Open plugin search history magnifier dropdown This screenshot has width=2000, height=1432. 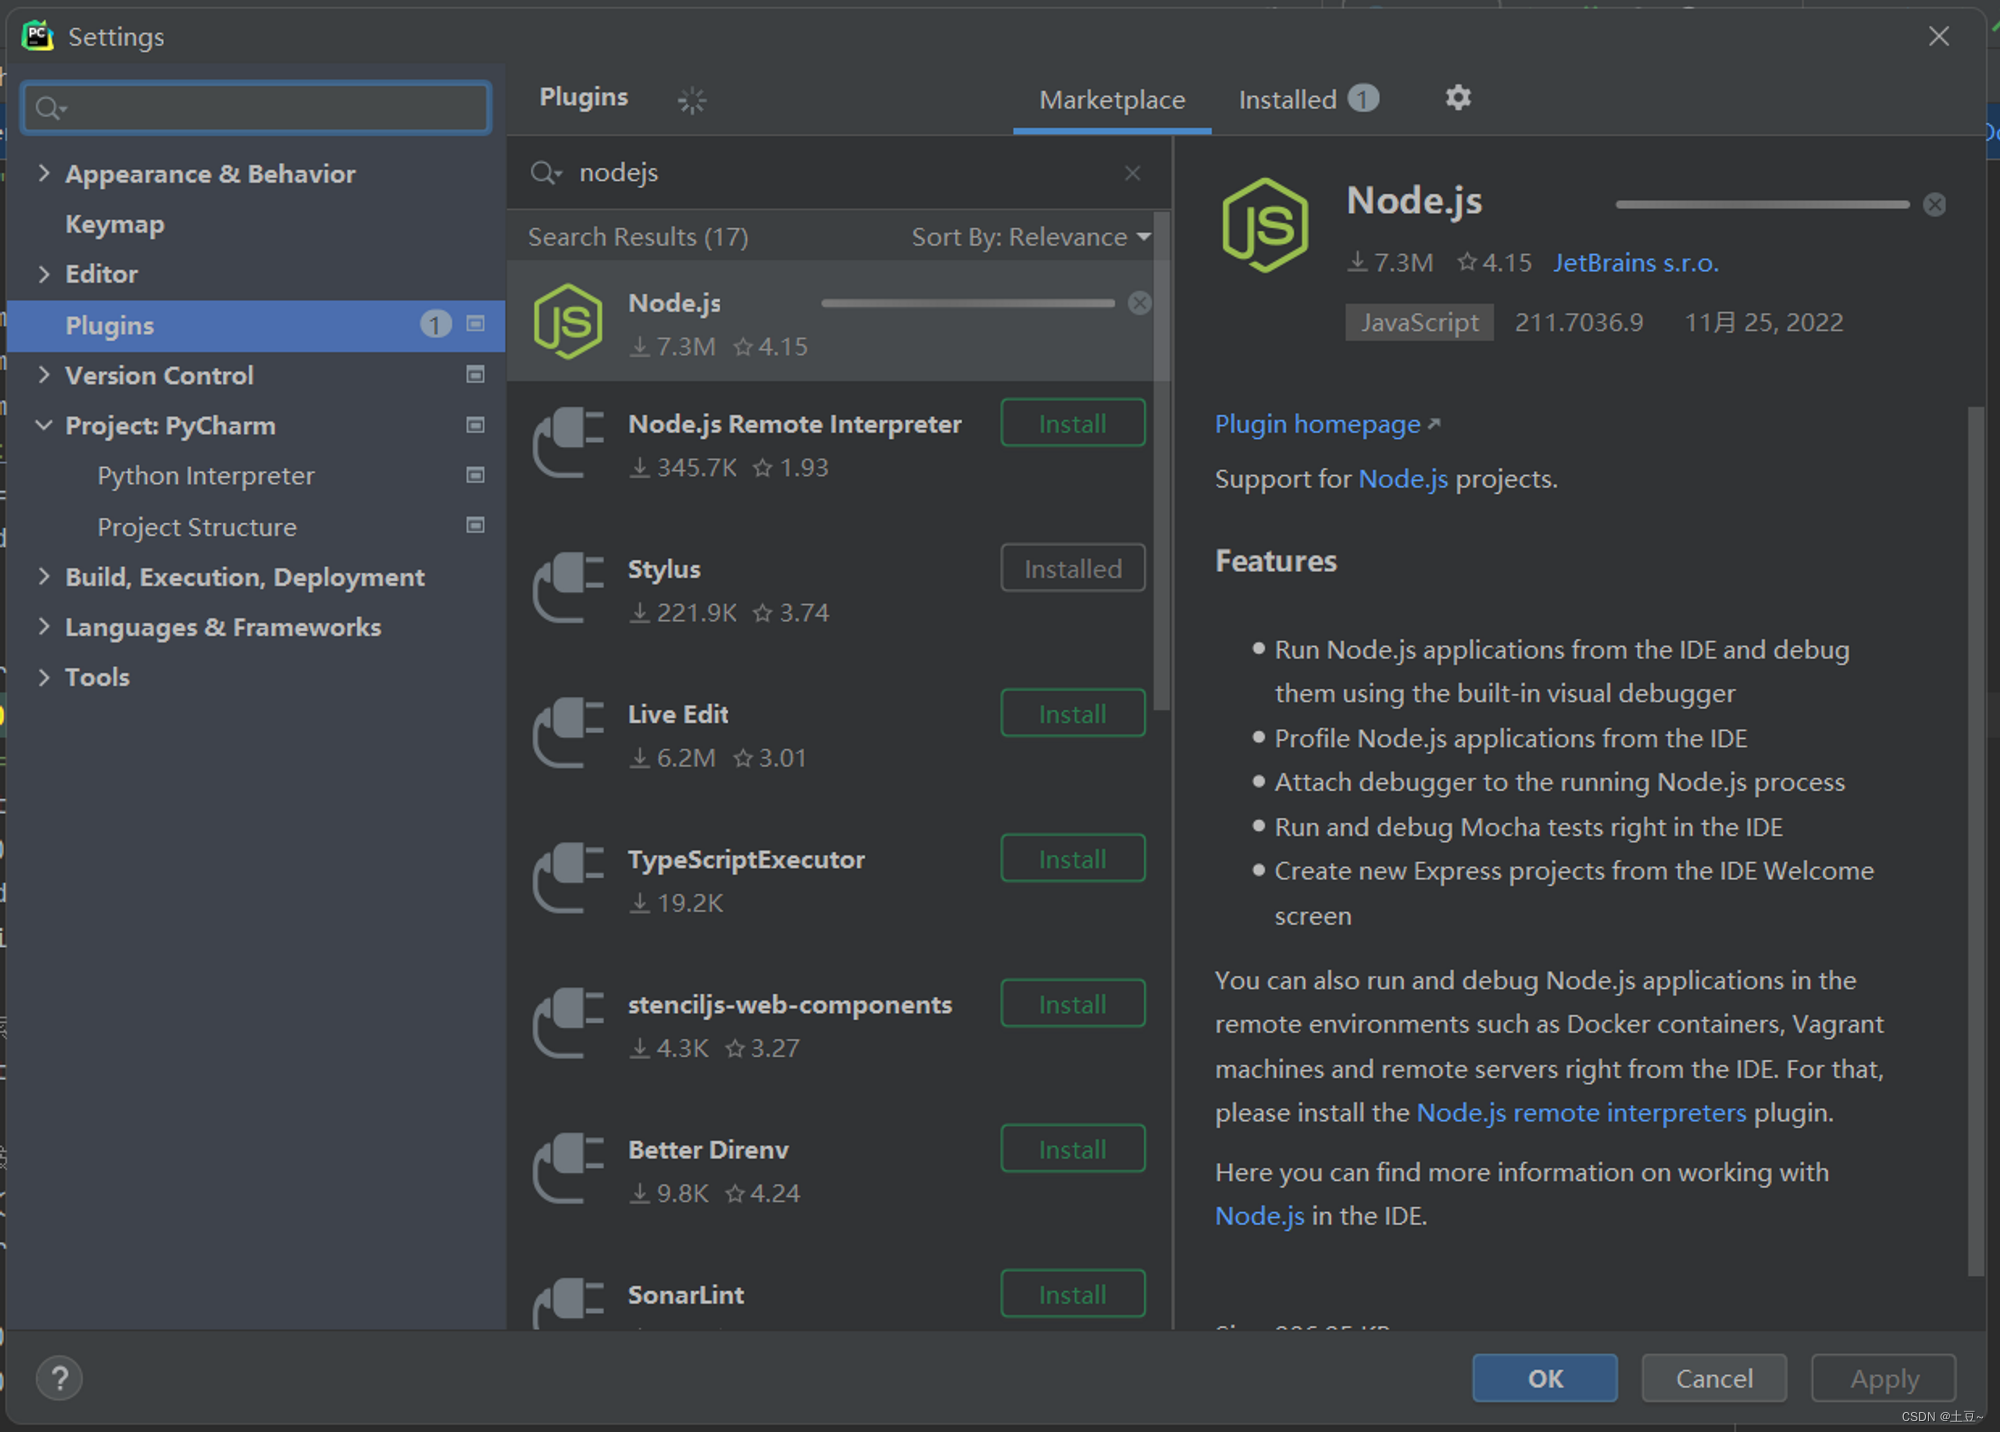[546, 173]
